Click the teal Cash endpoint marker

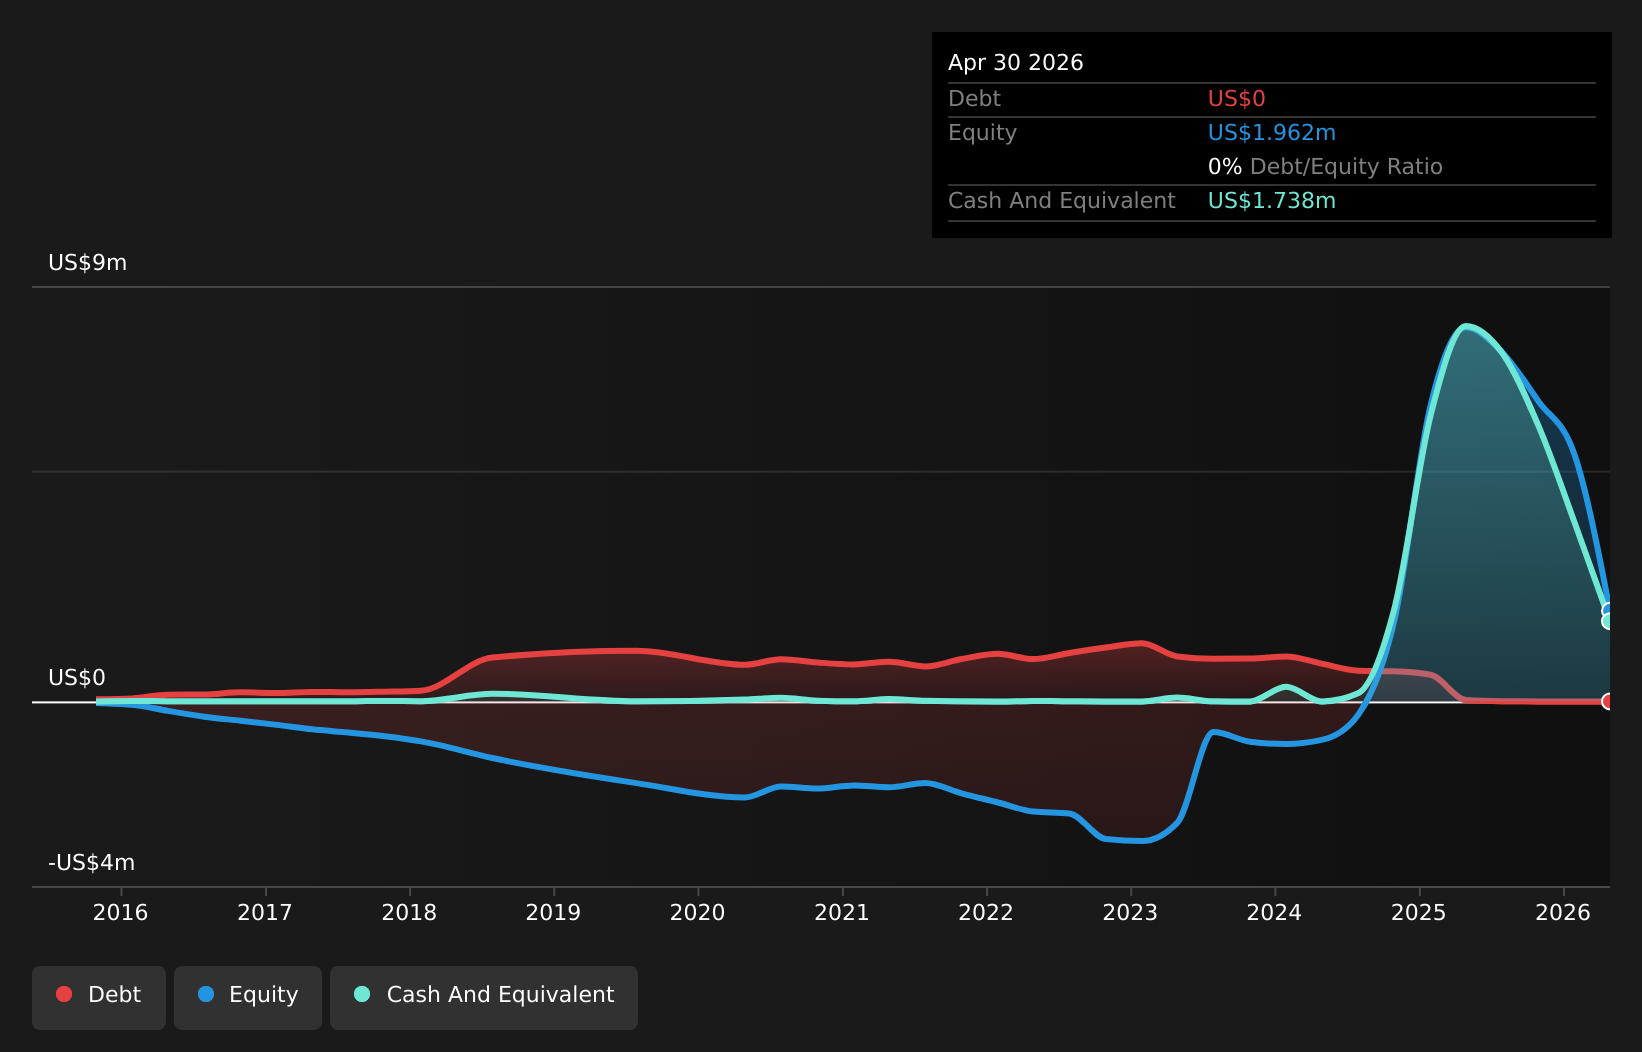pos(1609,621)
